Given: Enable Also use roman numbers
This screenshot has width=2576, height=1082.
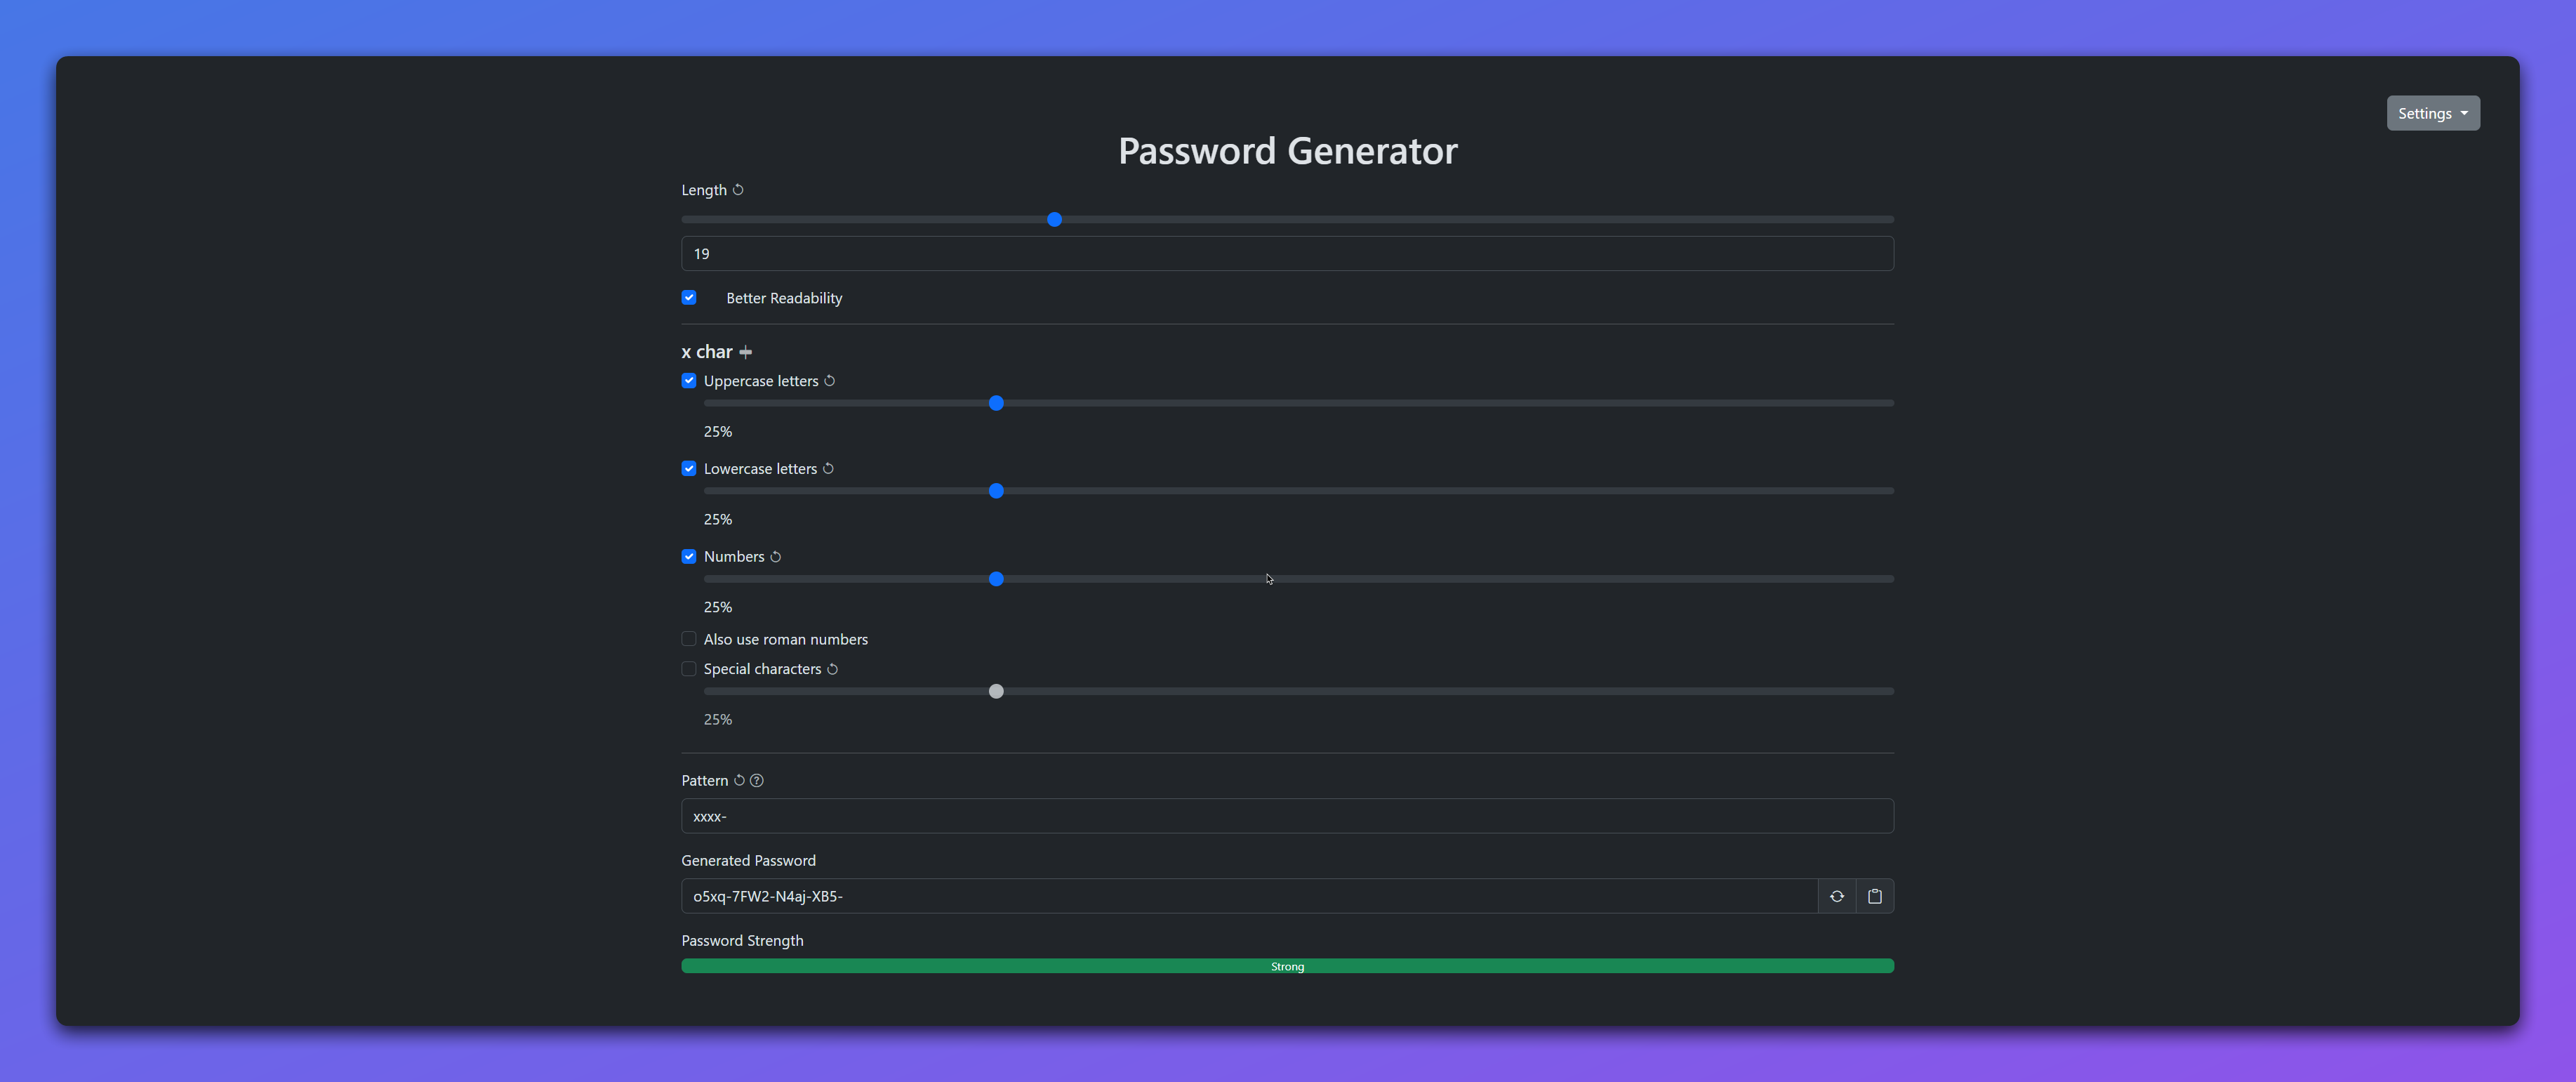Looking at the screenshot, I should point(689,639).
